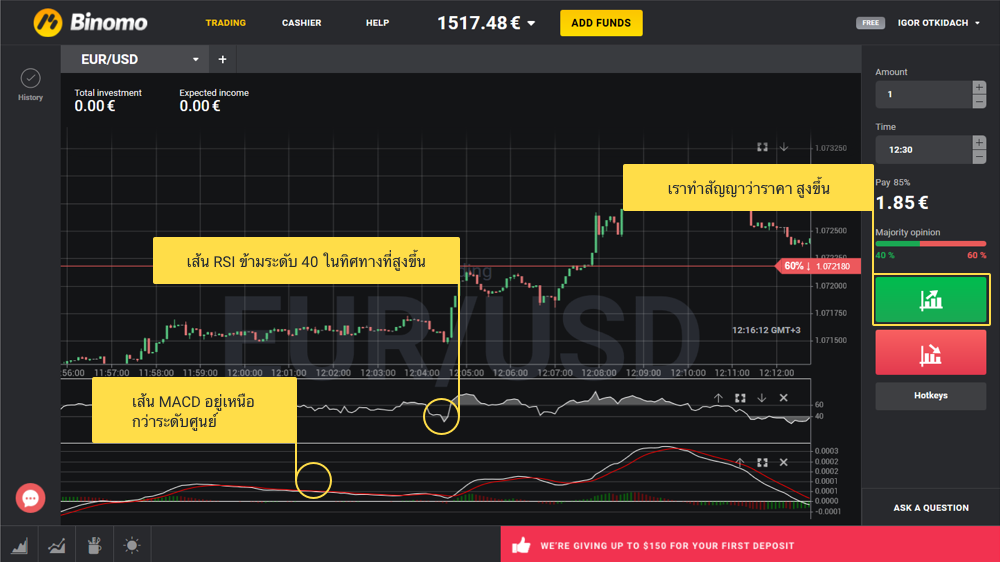Select the area chart type icon
Screen dimensions: 1000x562
pos(19,545)
